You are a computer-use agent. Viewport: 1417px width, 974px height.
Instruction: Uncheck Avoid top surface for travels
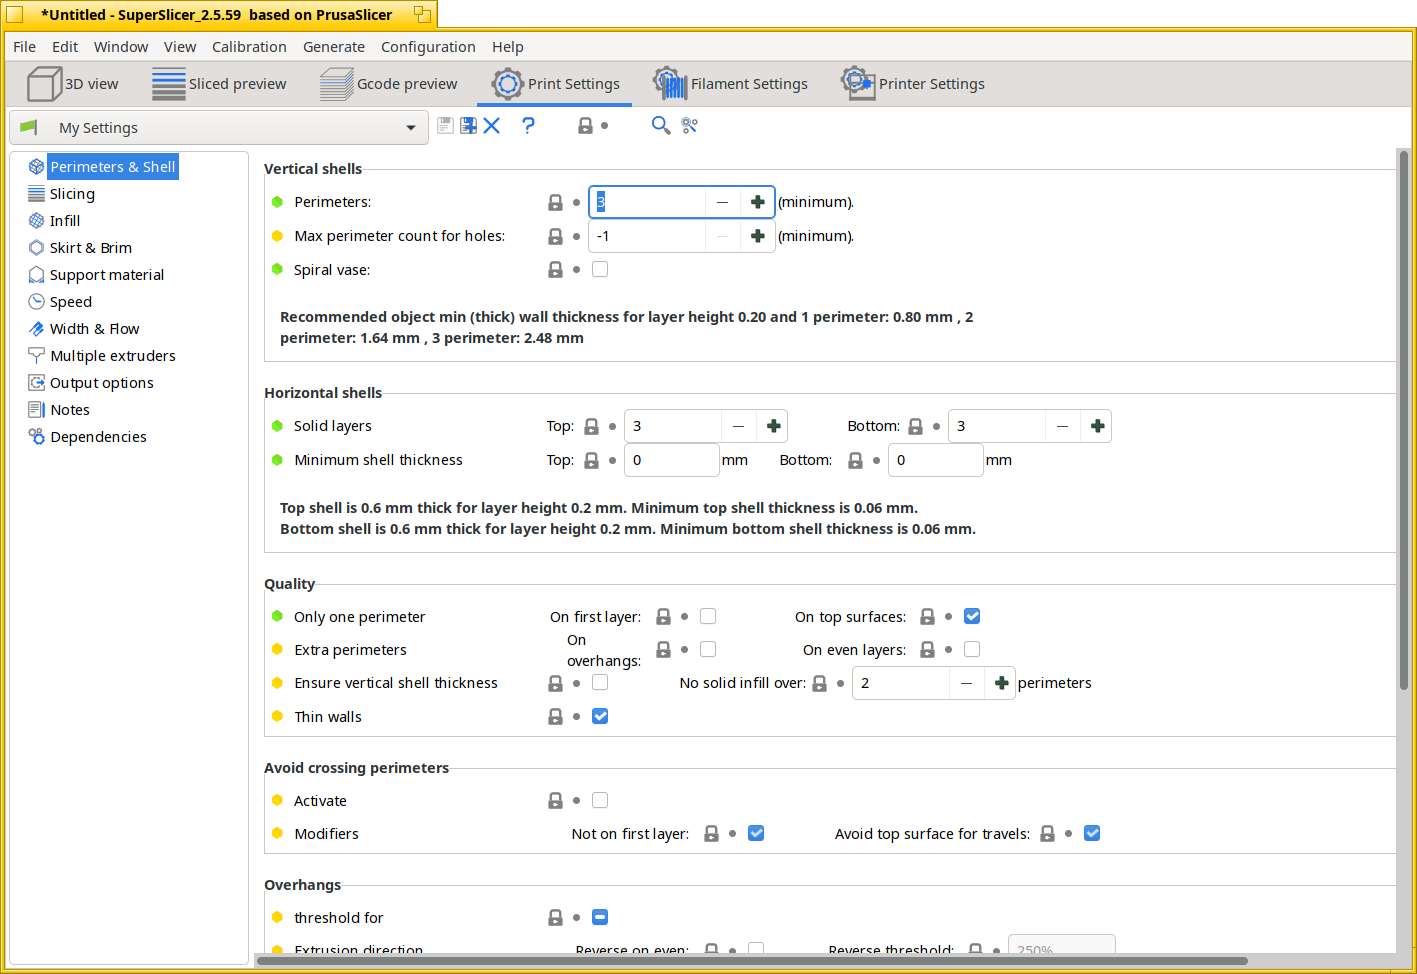1092,833
